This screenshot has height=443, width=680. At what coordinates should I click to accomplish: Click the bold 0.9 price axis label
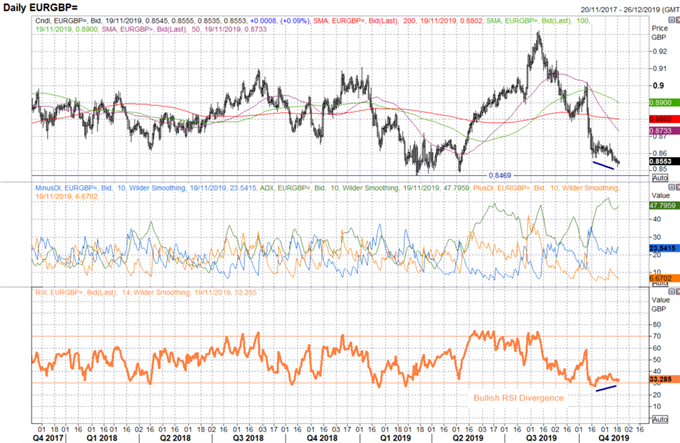[658, 85]
